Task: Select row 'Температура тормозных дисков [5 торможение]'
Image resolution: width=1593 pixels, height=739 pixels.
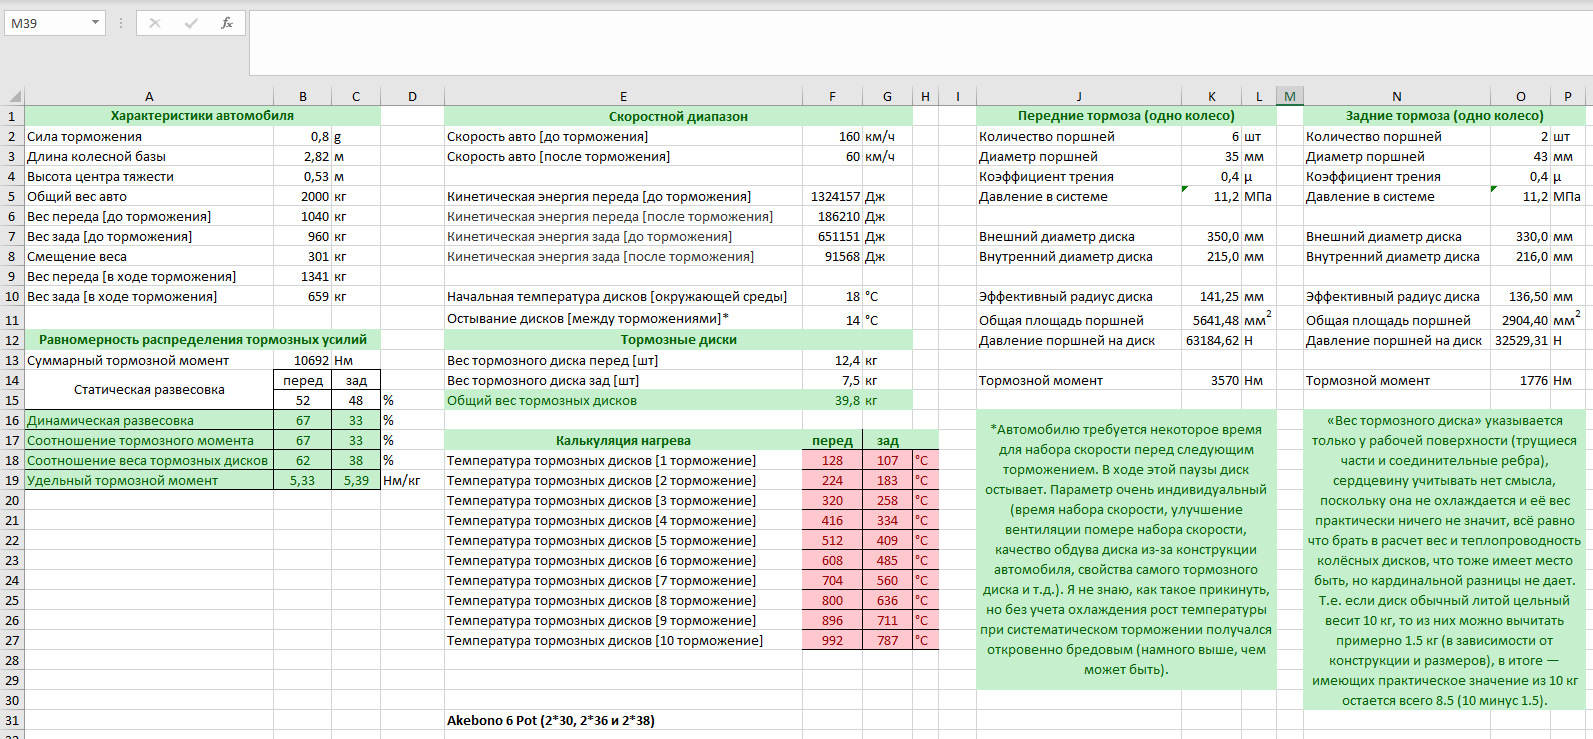Action: click(x=623, y=540)
